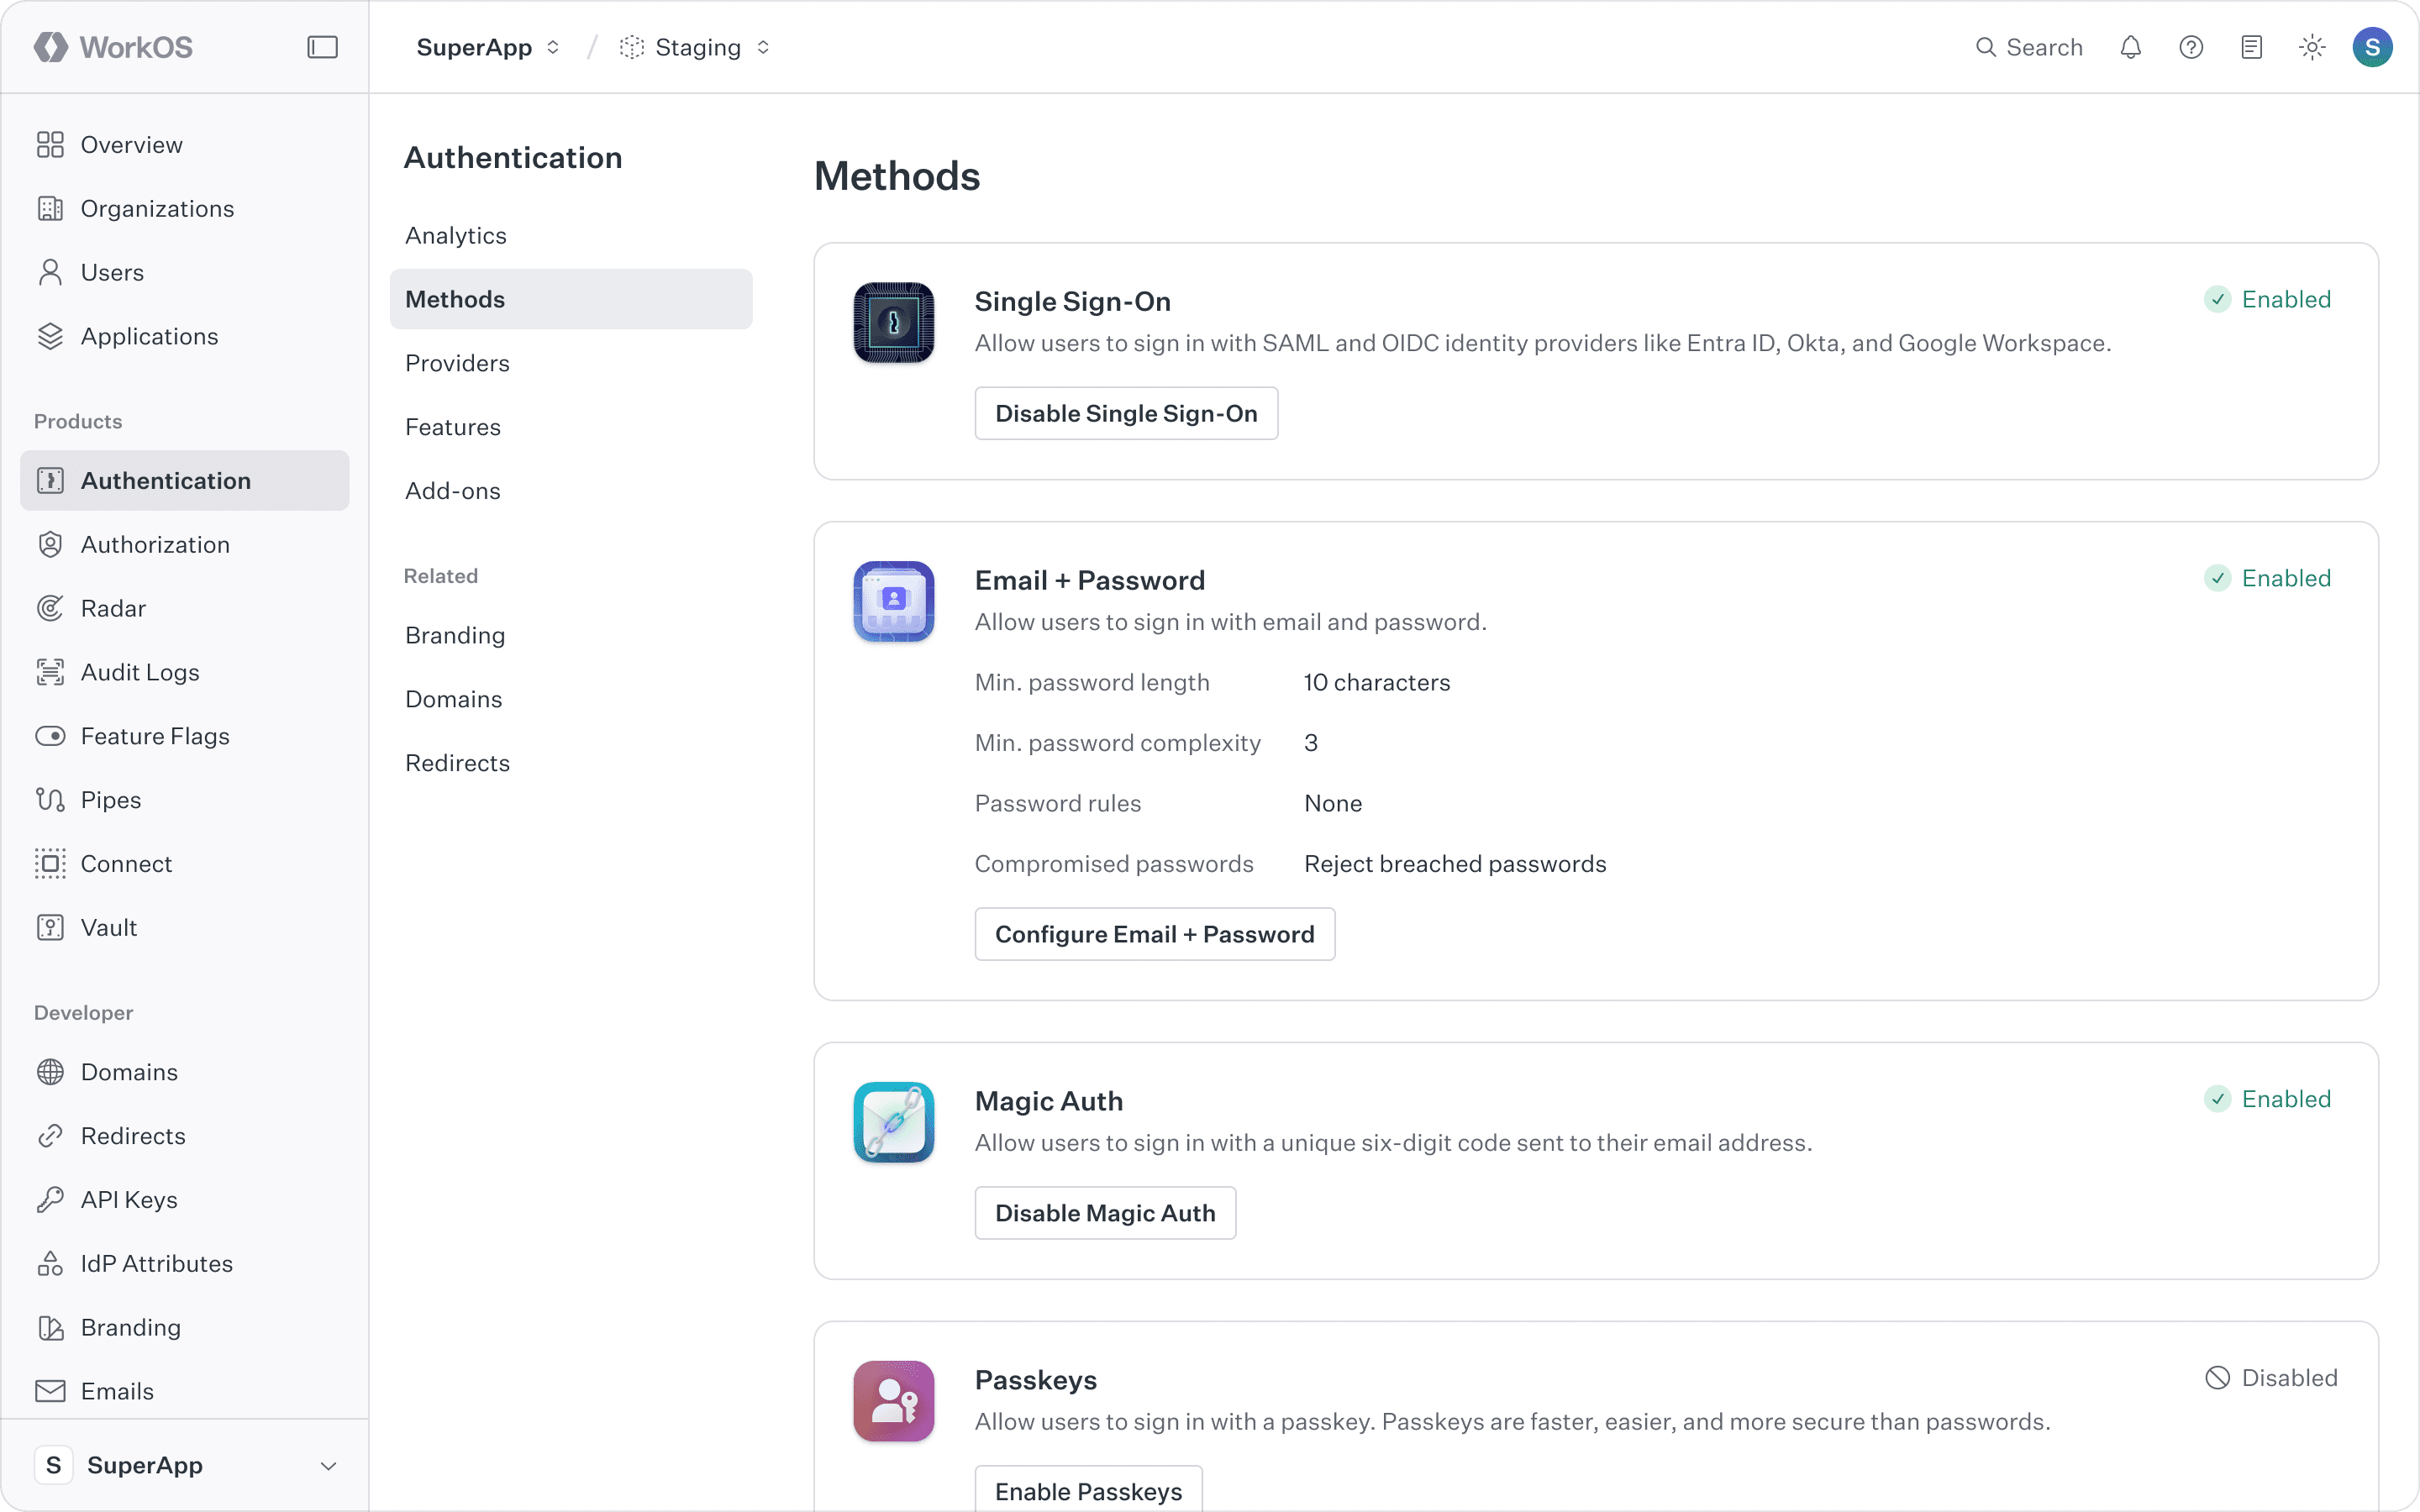Open the help question mark icon
The height and width of the screenshot is (1512, 2420).
[2191, 47]
